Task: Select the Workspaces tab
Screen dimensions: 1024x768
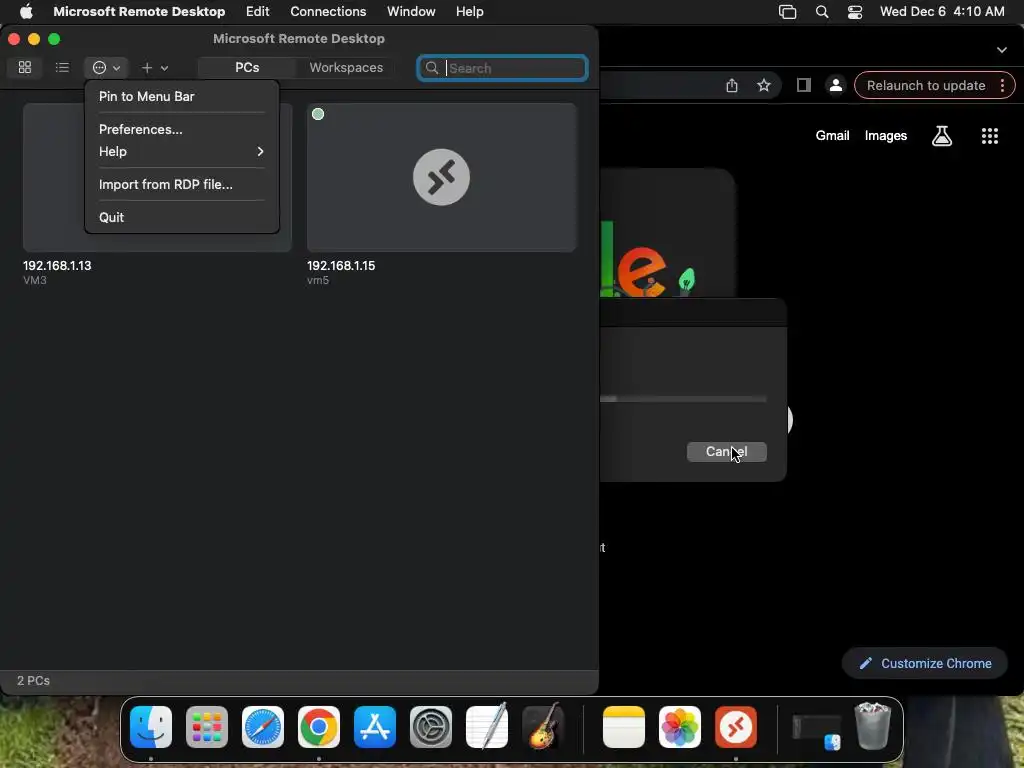Action: (346, 67)
